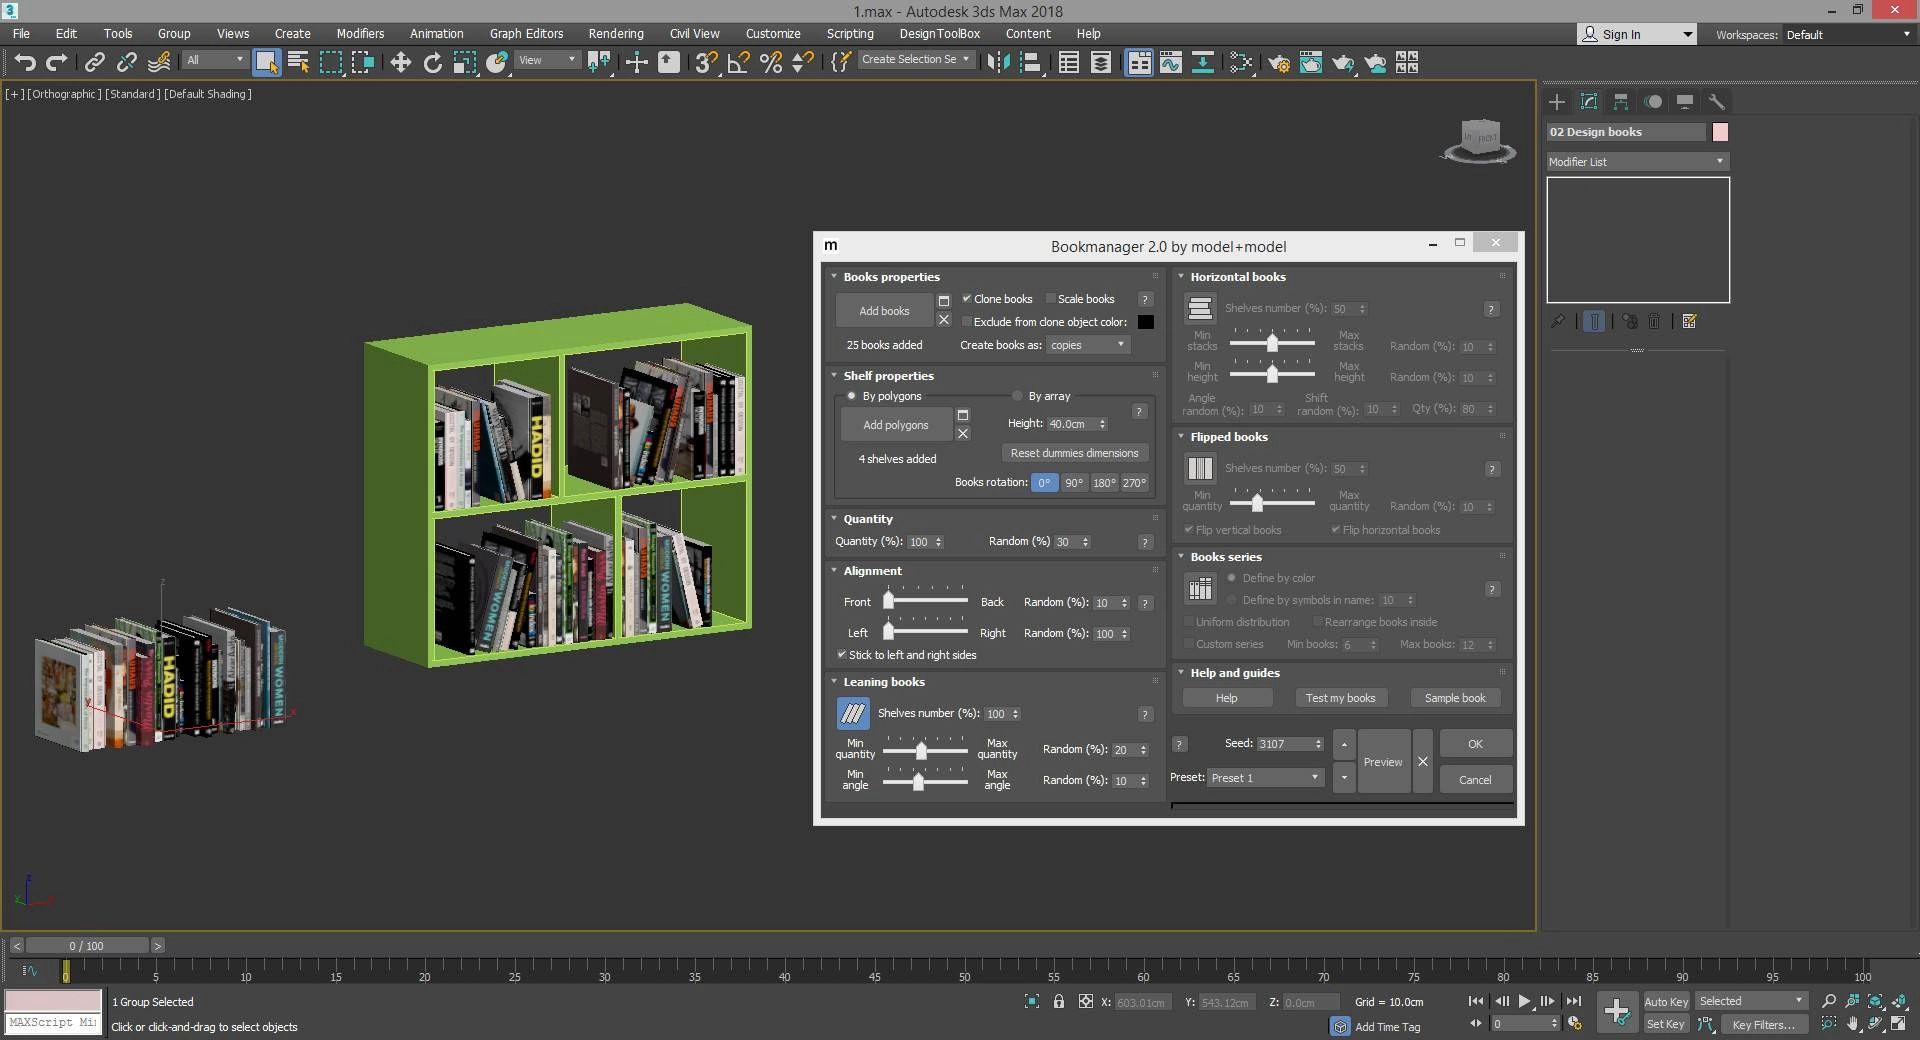Activate the Select Object tool

[266, 63]
